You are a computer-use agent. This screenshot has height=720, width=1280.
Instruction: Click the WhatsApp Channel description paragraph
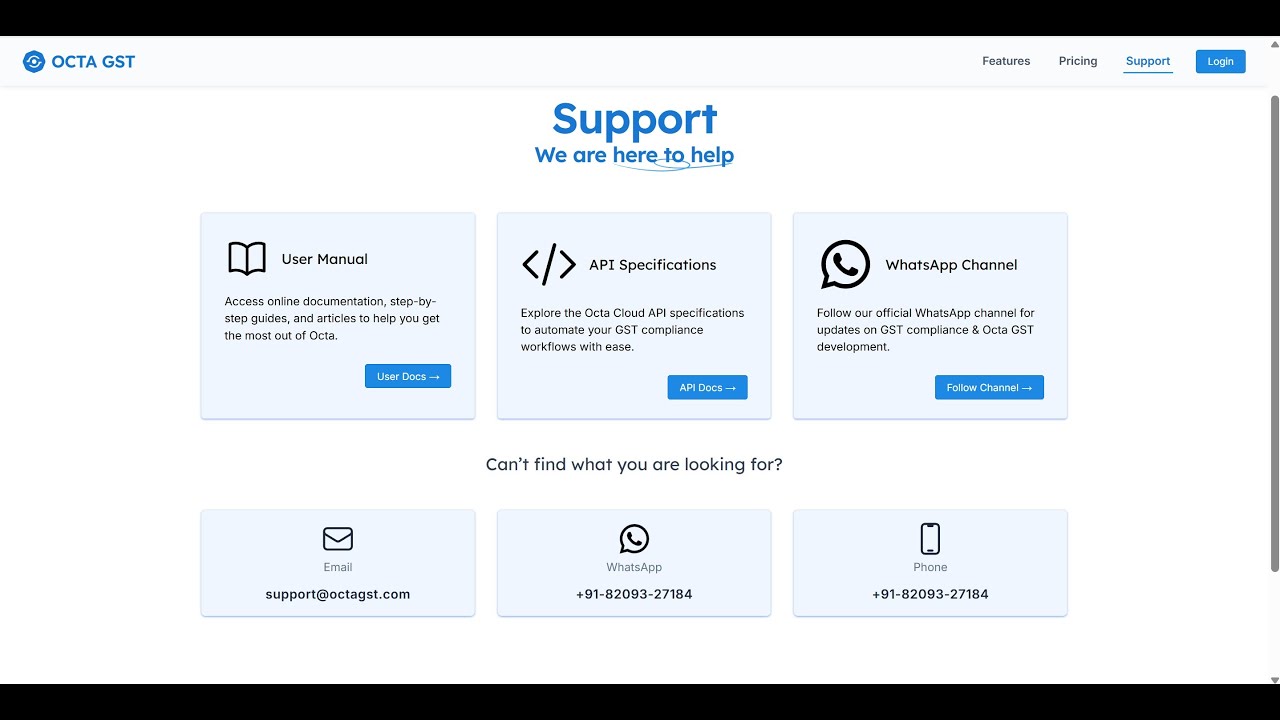pos(926,330)
